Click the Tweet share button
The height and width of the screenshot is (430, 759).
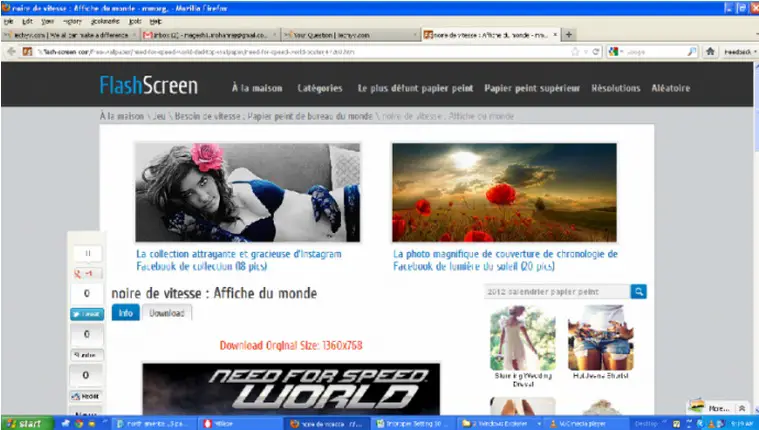tap(87, 314)
